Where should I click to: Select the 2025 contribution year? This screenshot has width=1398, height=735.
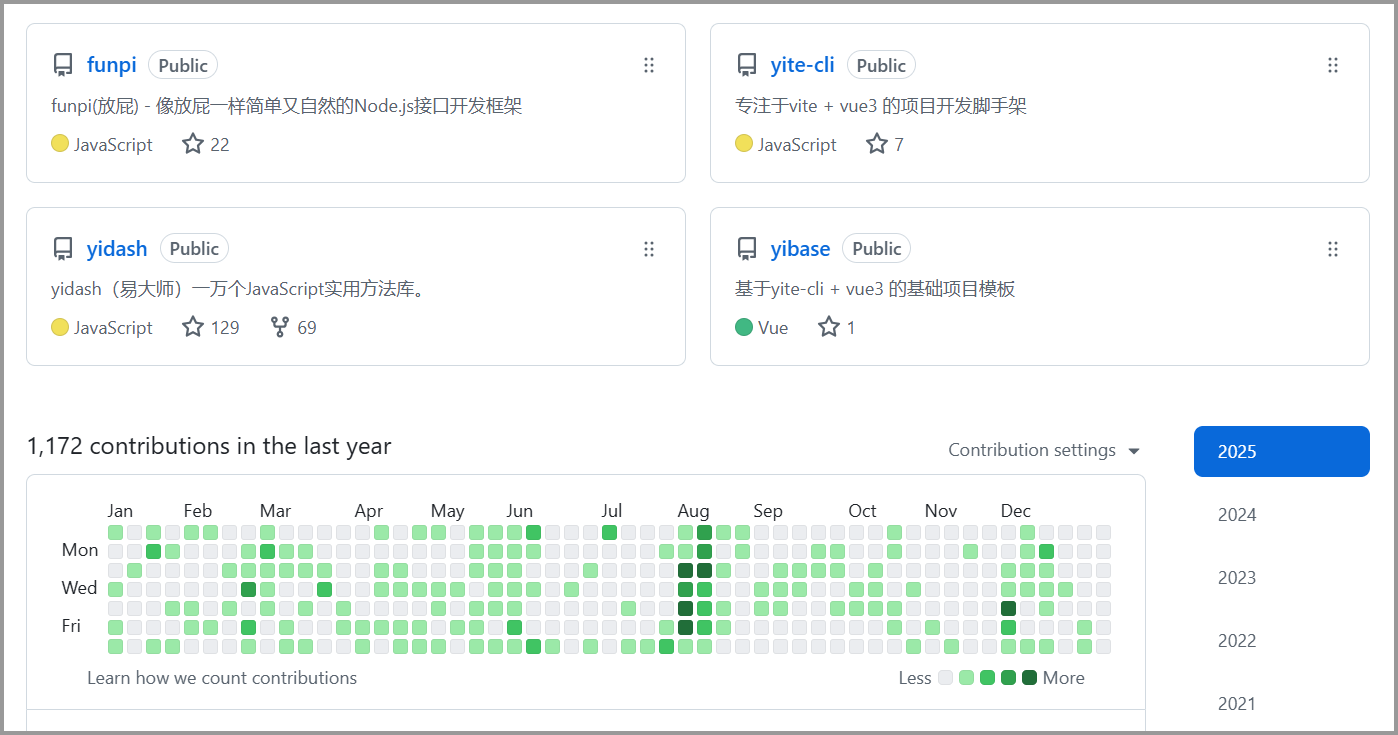tap(1282, 452)
